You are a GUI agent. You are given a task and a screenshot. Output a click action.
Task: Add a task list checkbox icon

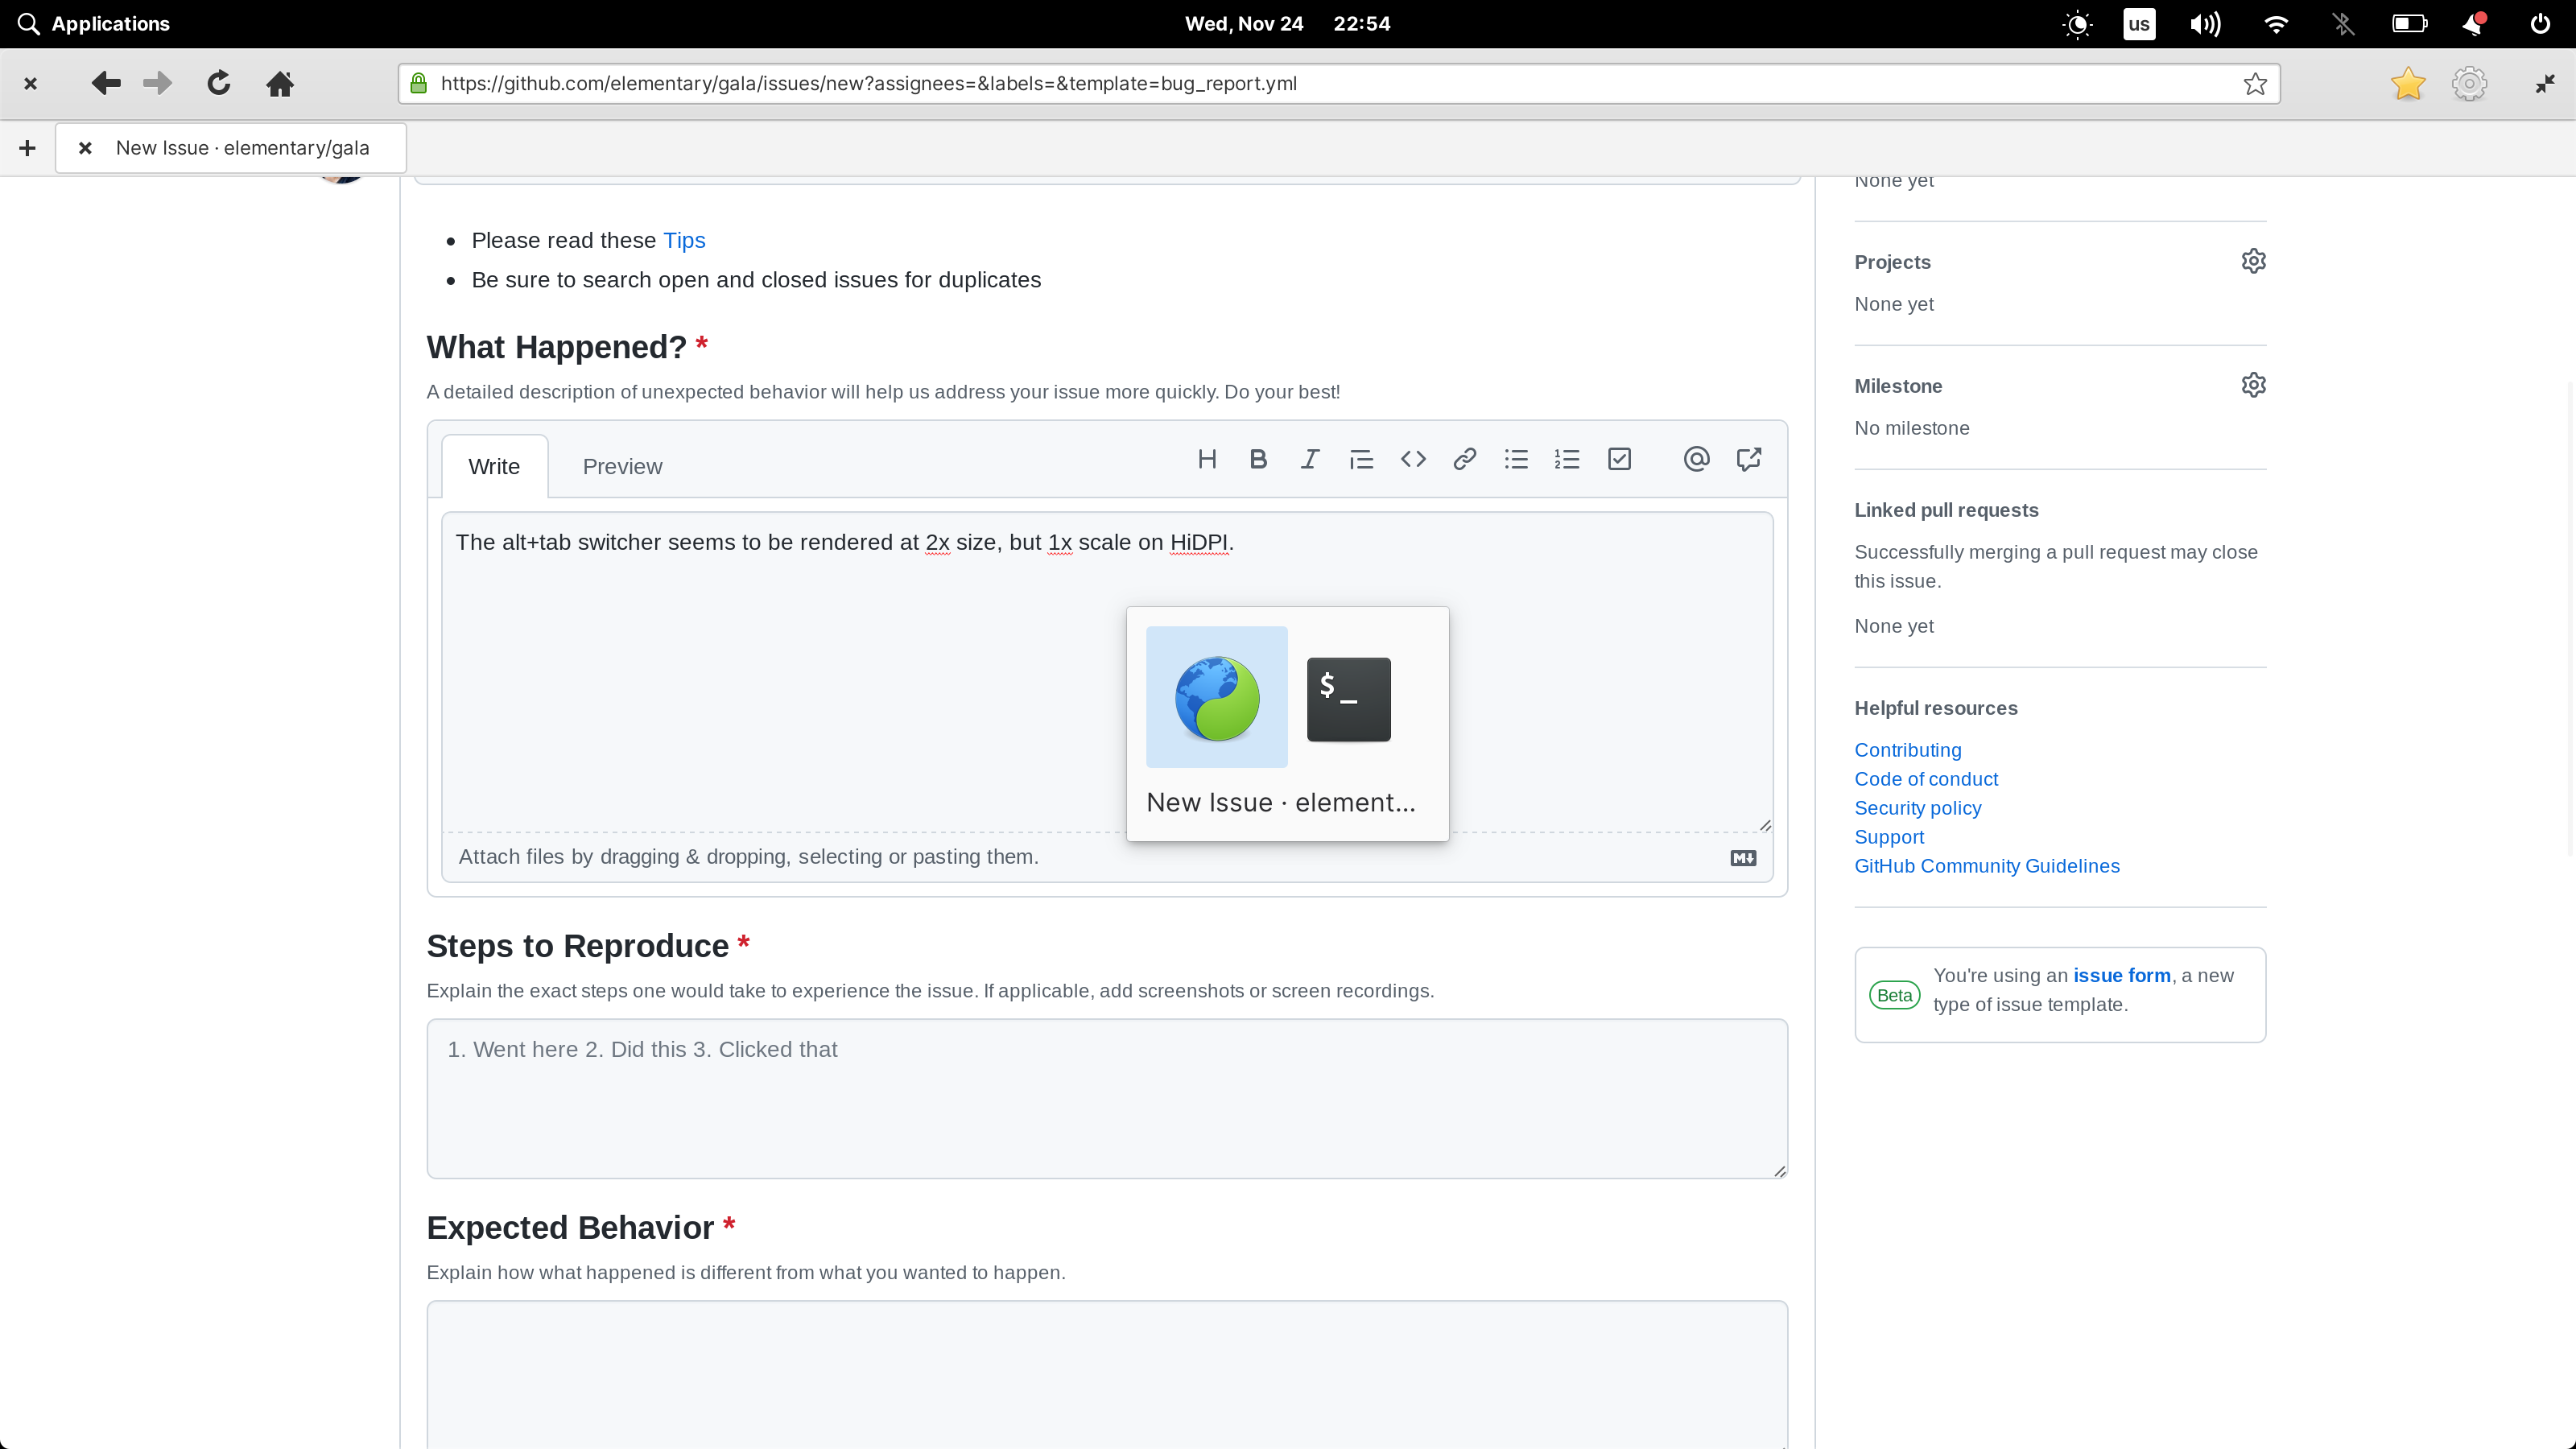tap(1619, 459)
